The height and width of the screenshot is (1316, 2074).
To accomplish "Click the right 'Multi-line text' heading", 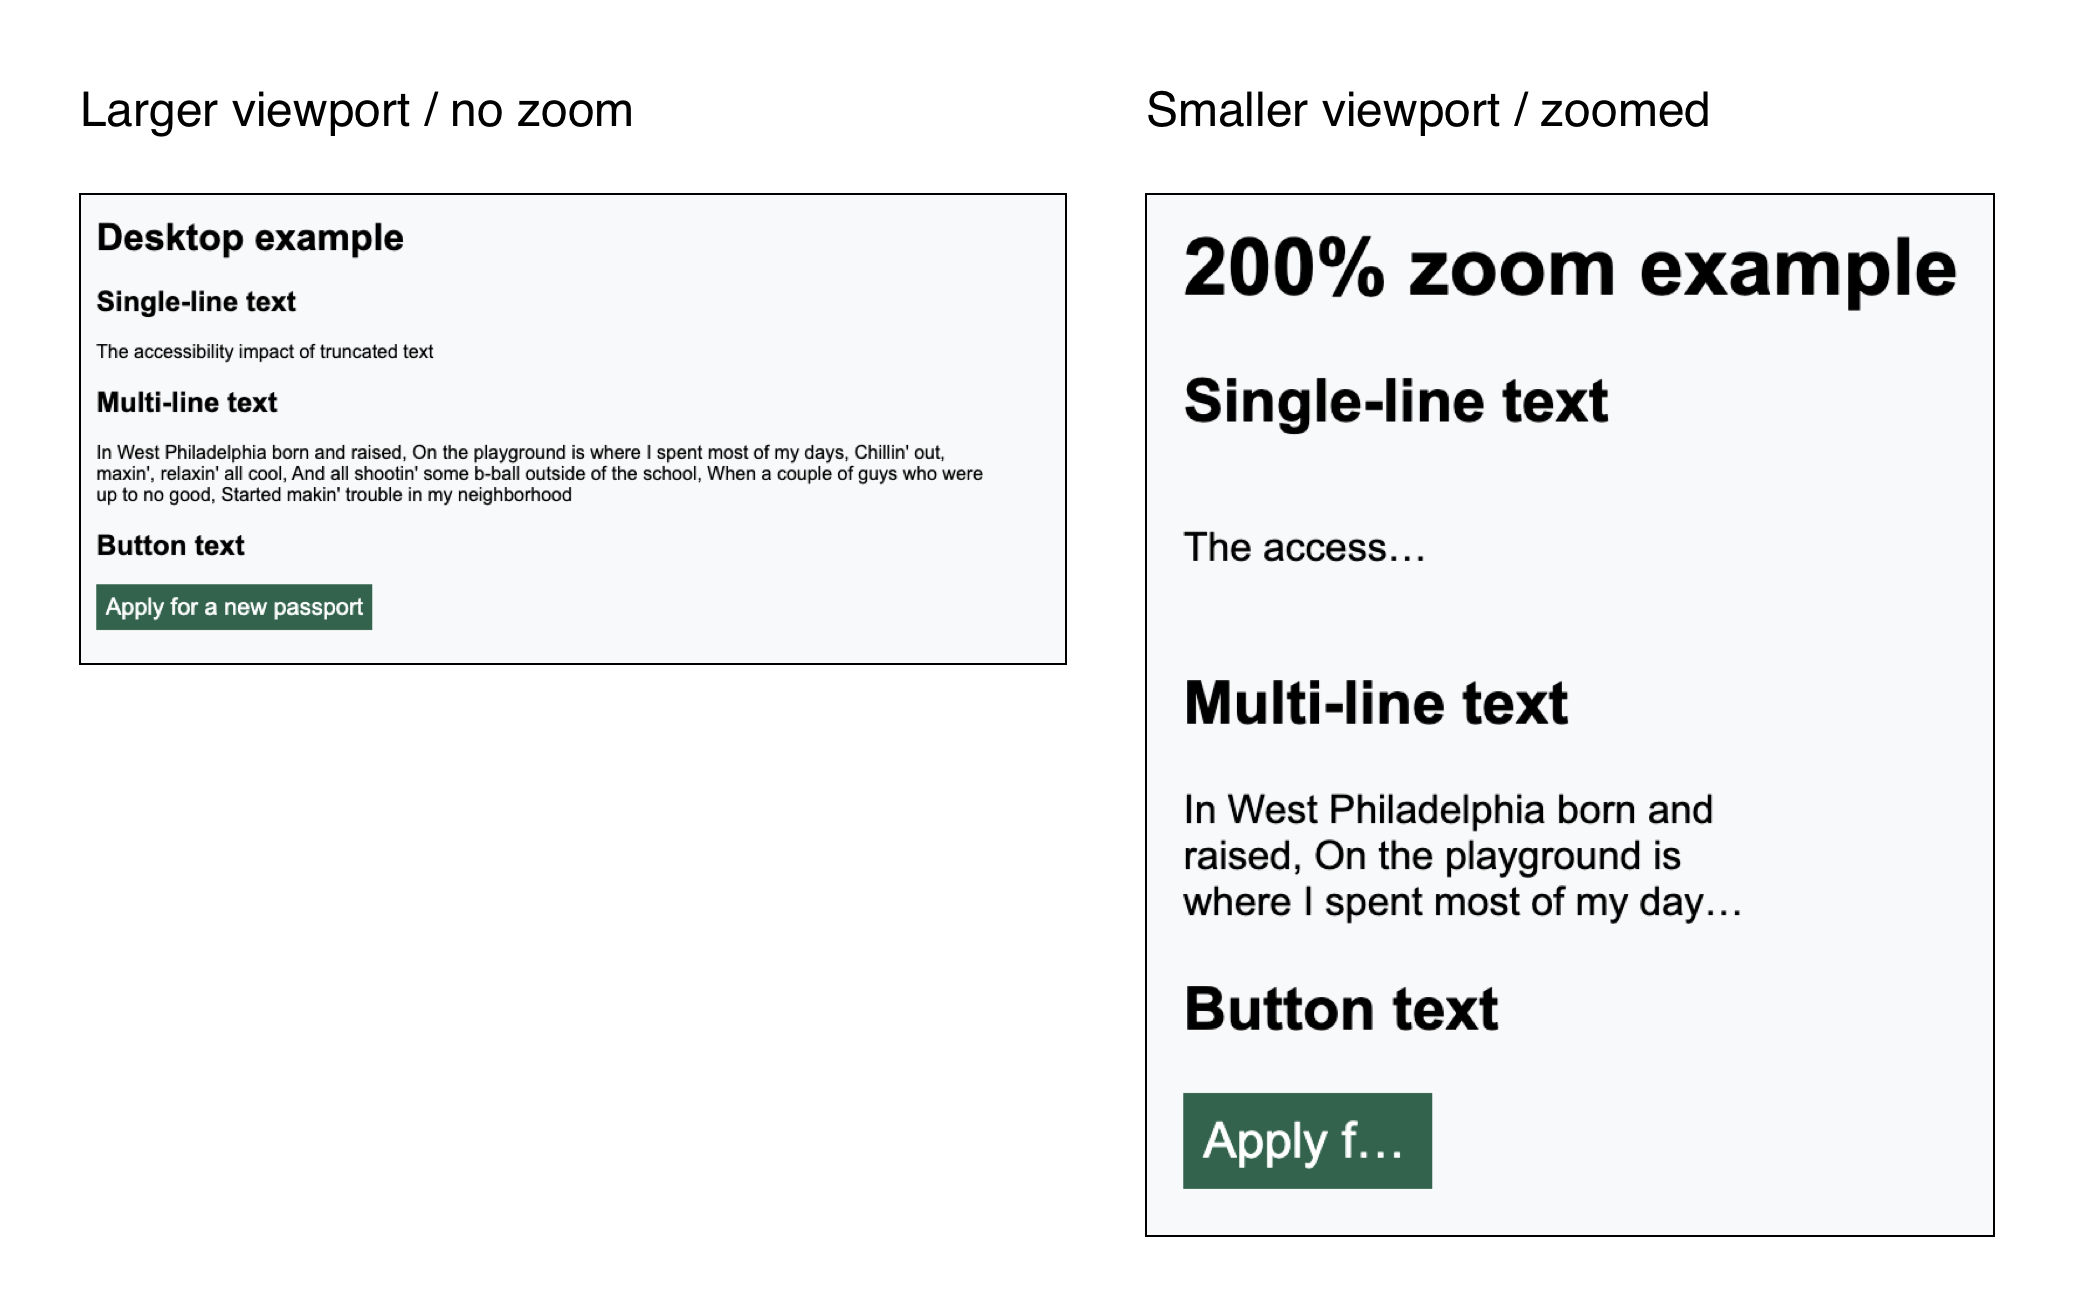I will (x=1375, y=702).
